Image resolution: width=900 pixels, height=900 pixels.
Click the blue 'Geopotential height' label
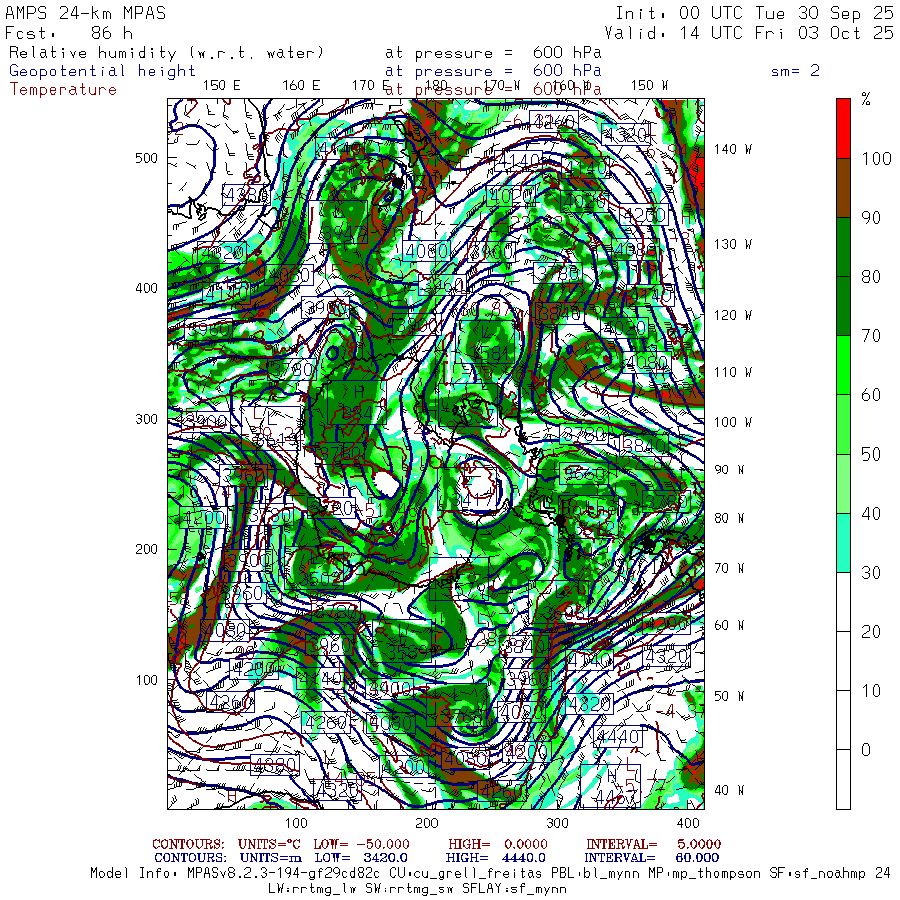pyautogui.click(x=102, y=71)
